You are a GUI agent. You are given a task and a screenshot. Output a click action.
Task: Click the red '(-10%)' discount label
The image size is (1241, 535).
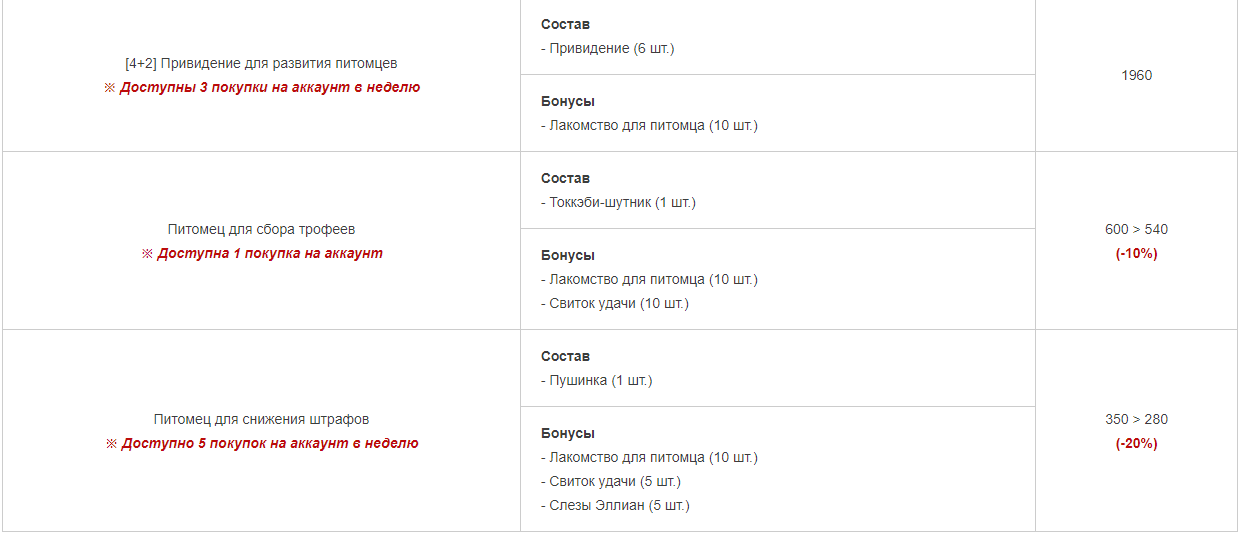(1136, 253)
